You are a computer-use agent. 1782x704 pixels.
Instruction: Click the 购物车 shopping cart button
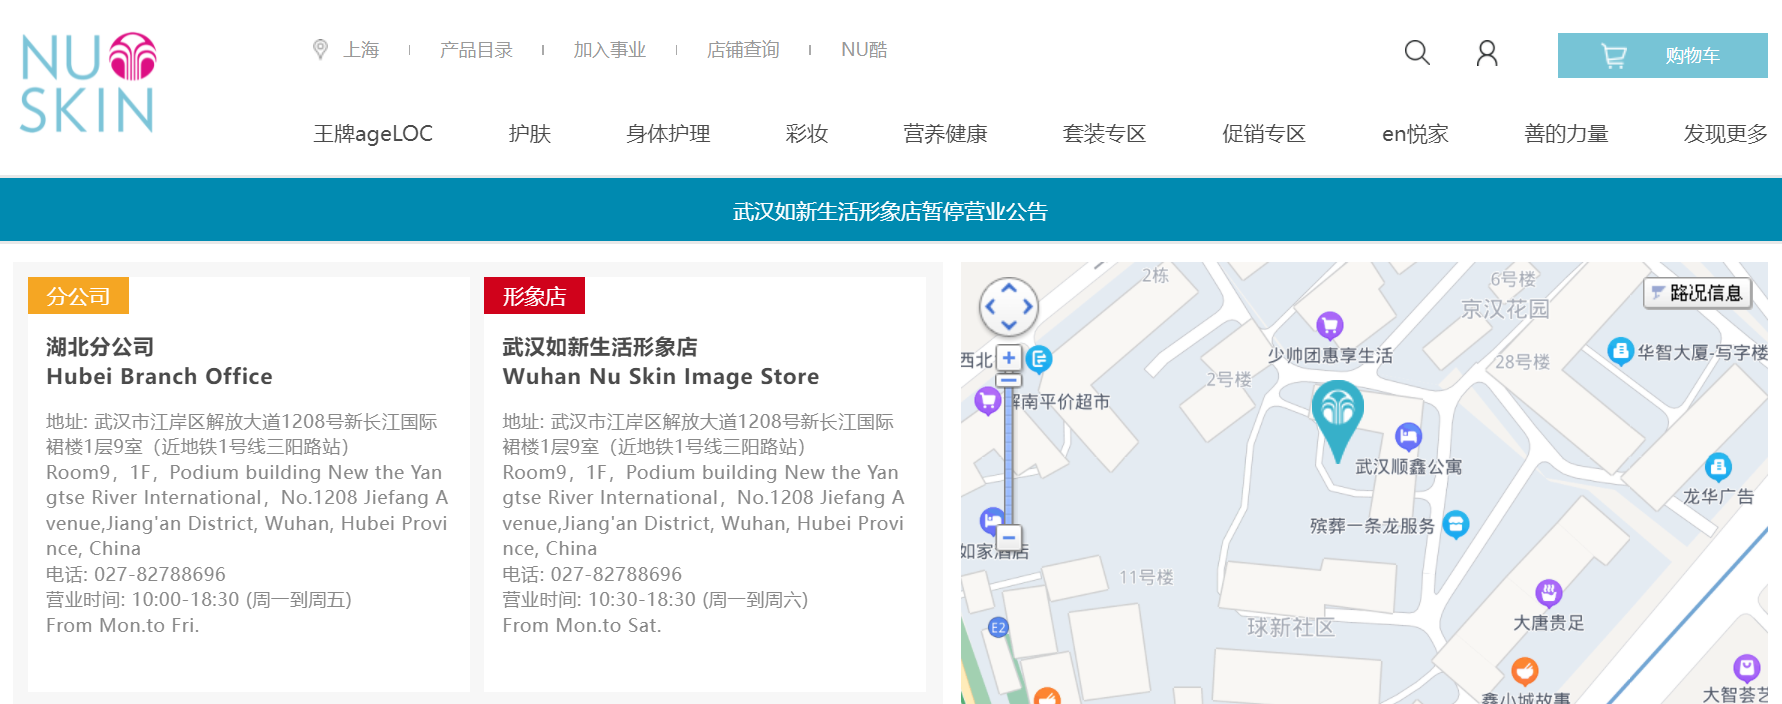coord(1662,55)
